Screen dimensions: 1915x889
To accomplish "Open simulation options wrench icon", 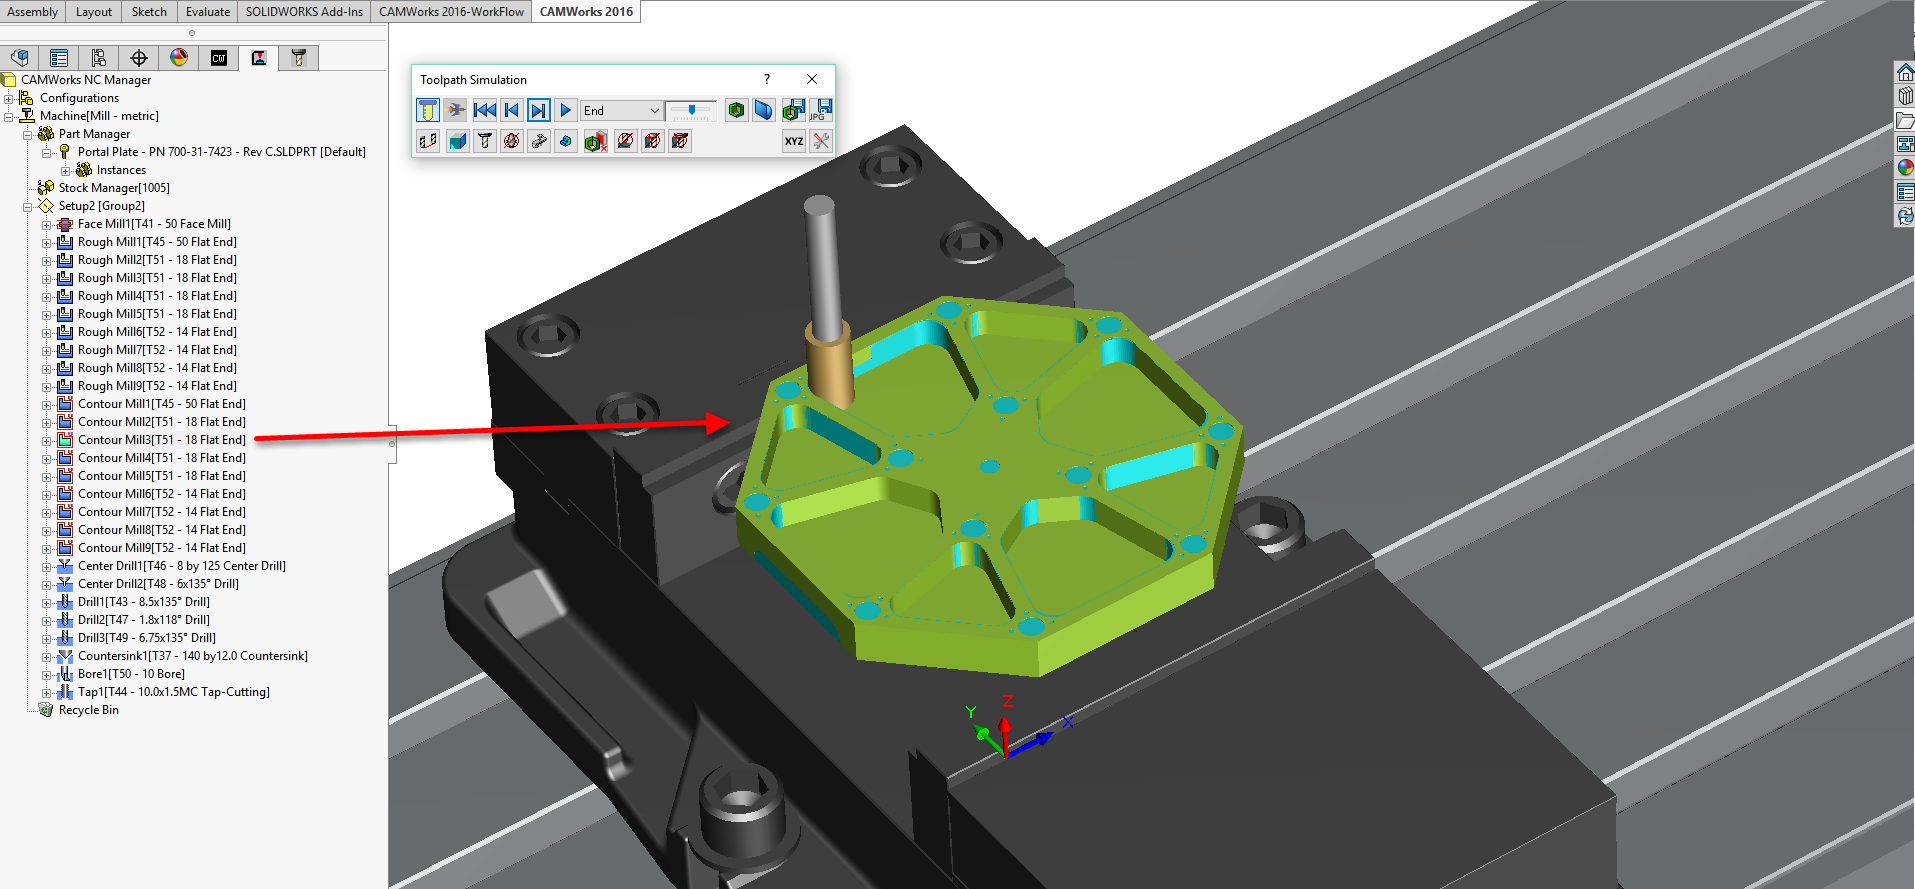I will [x=821, y=141].
